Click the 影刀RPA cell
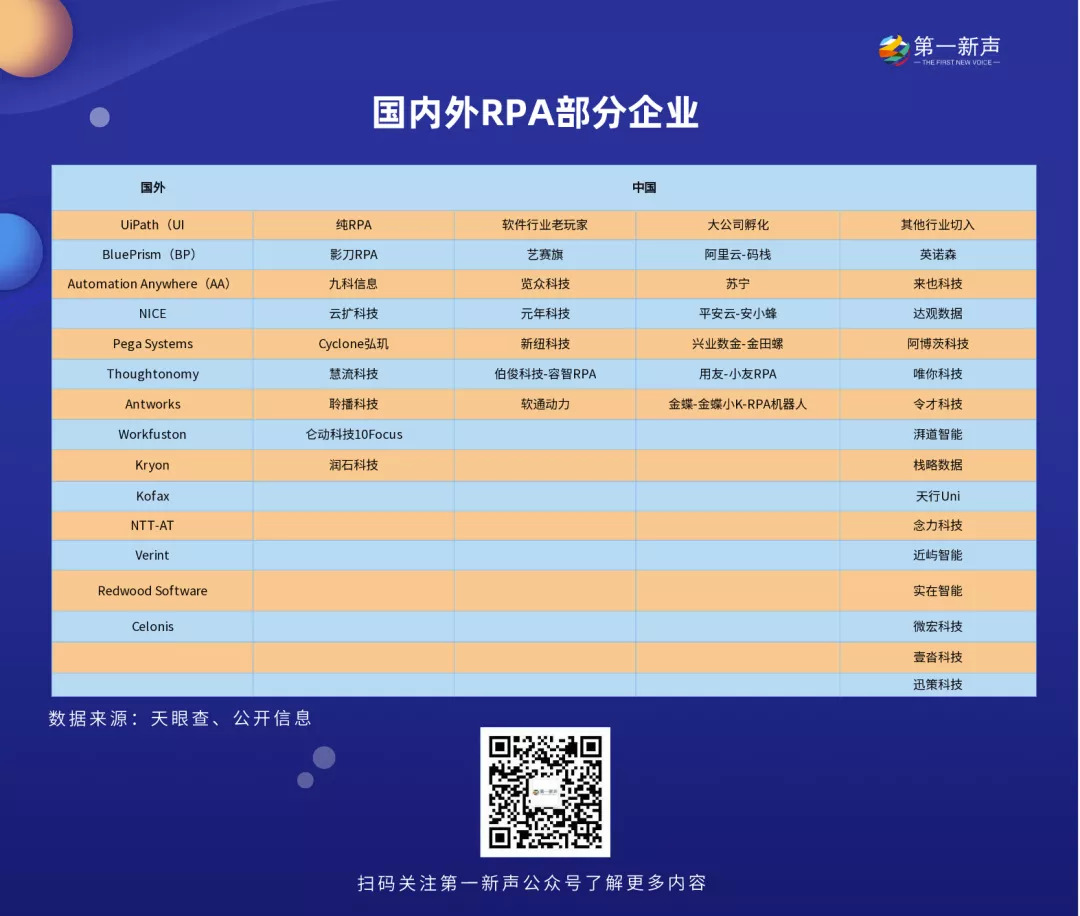Screen dimensions: 1080x916 point(353,254)
